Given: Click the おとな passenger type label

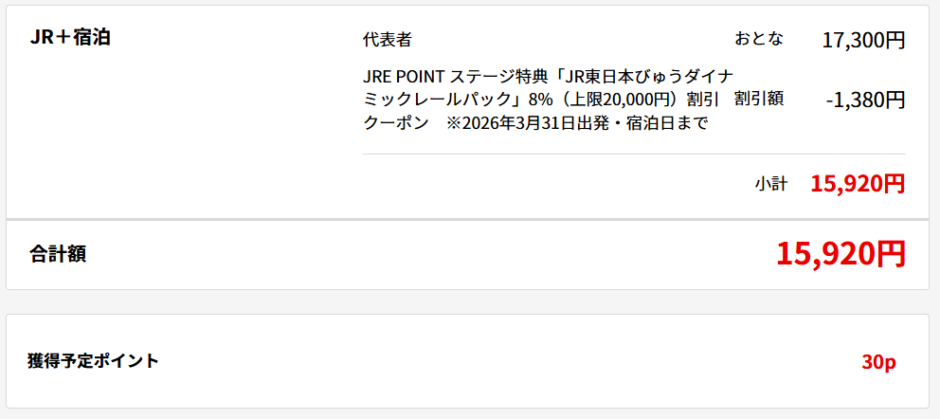Looking at the screenshot, I should [x=759, y=39].
